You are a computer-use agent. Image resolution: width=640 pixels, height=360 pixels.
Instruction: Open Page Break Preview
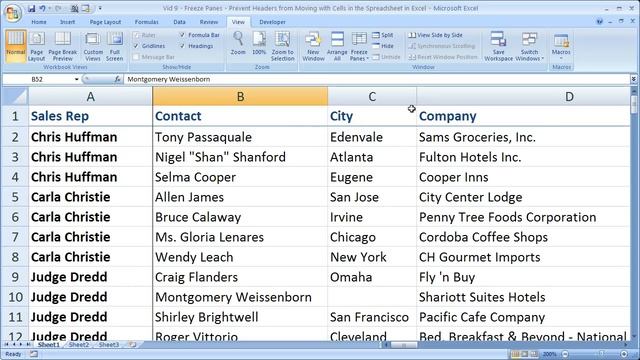point(63,46)
